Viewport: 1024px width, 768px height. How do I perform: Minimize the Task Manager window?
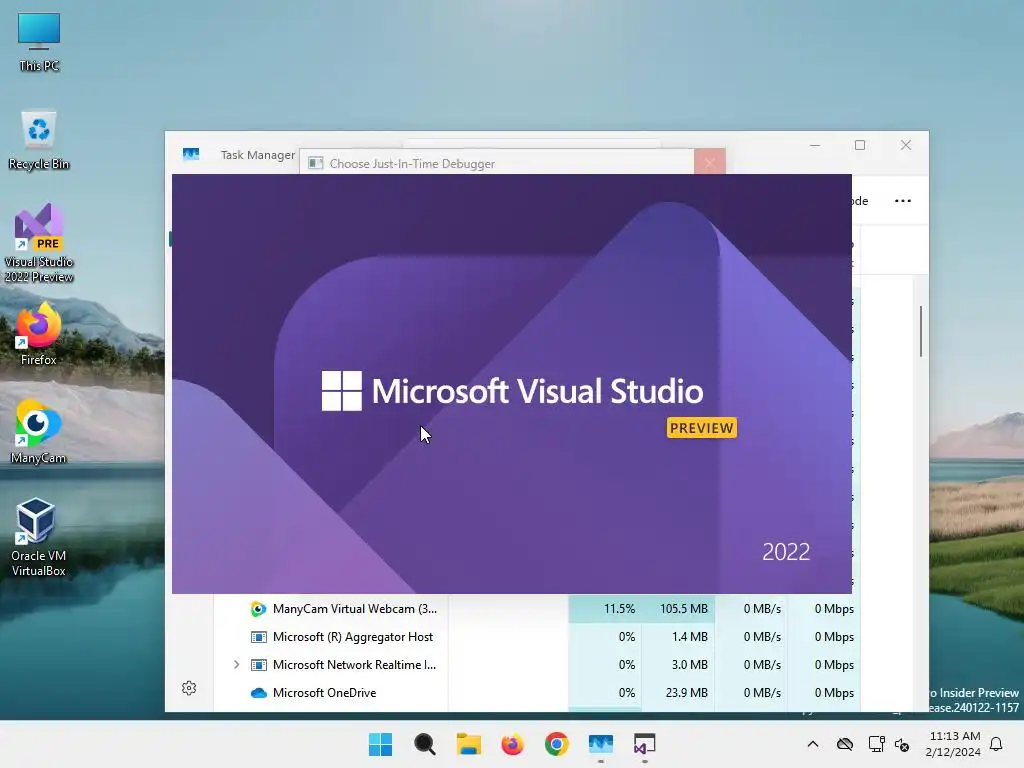tap(815, 145)
